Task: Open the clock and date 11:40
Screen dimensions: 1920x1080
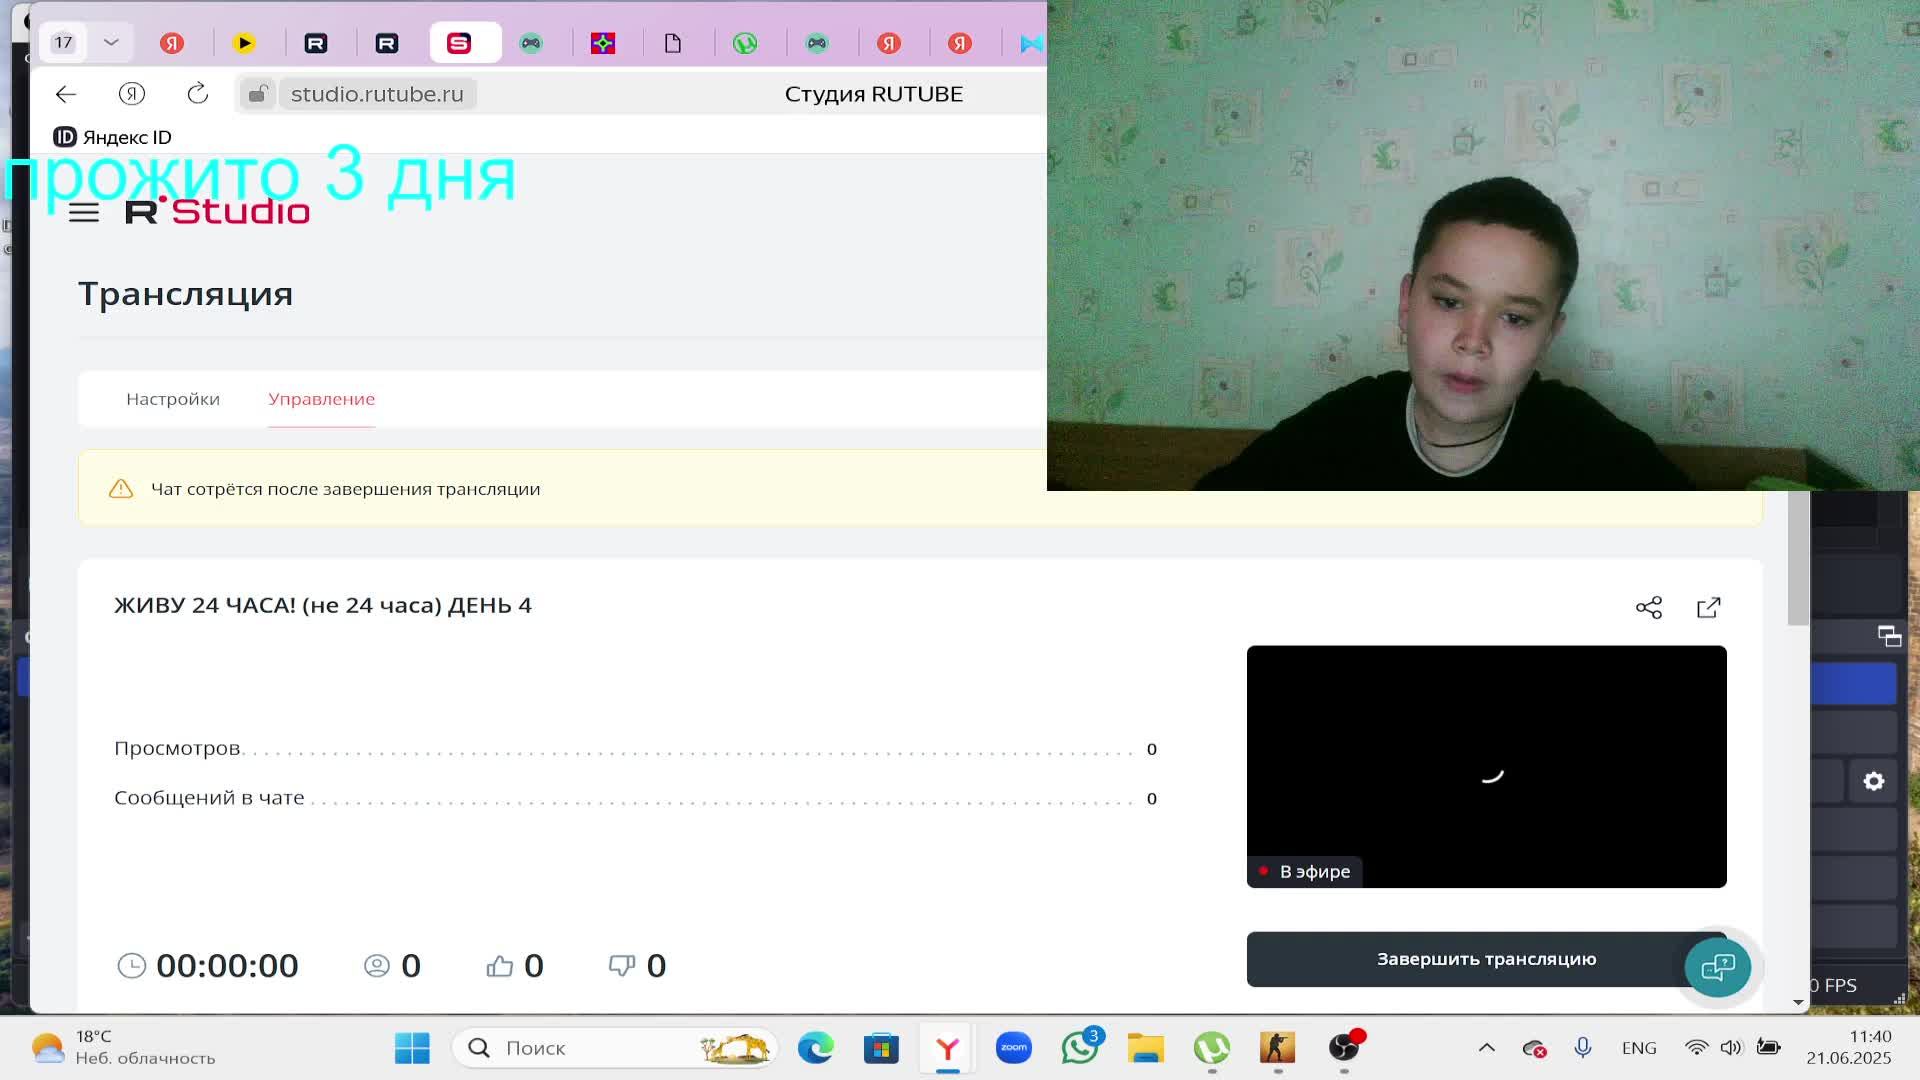Action: point(1849,1048)
